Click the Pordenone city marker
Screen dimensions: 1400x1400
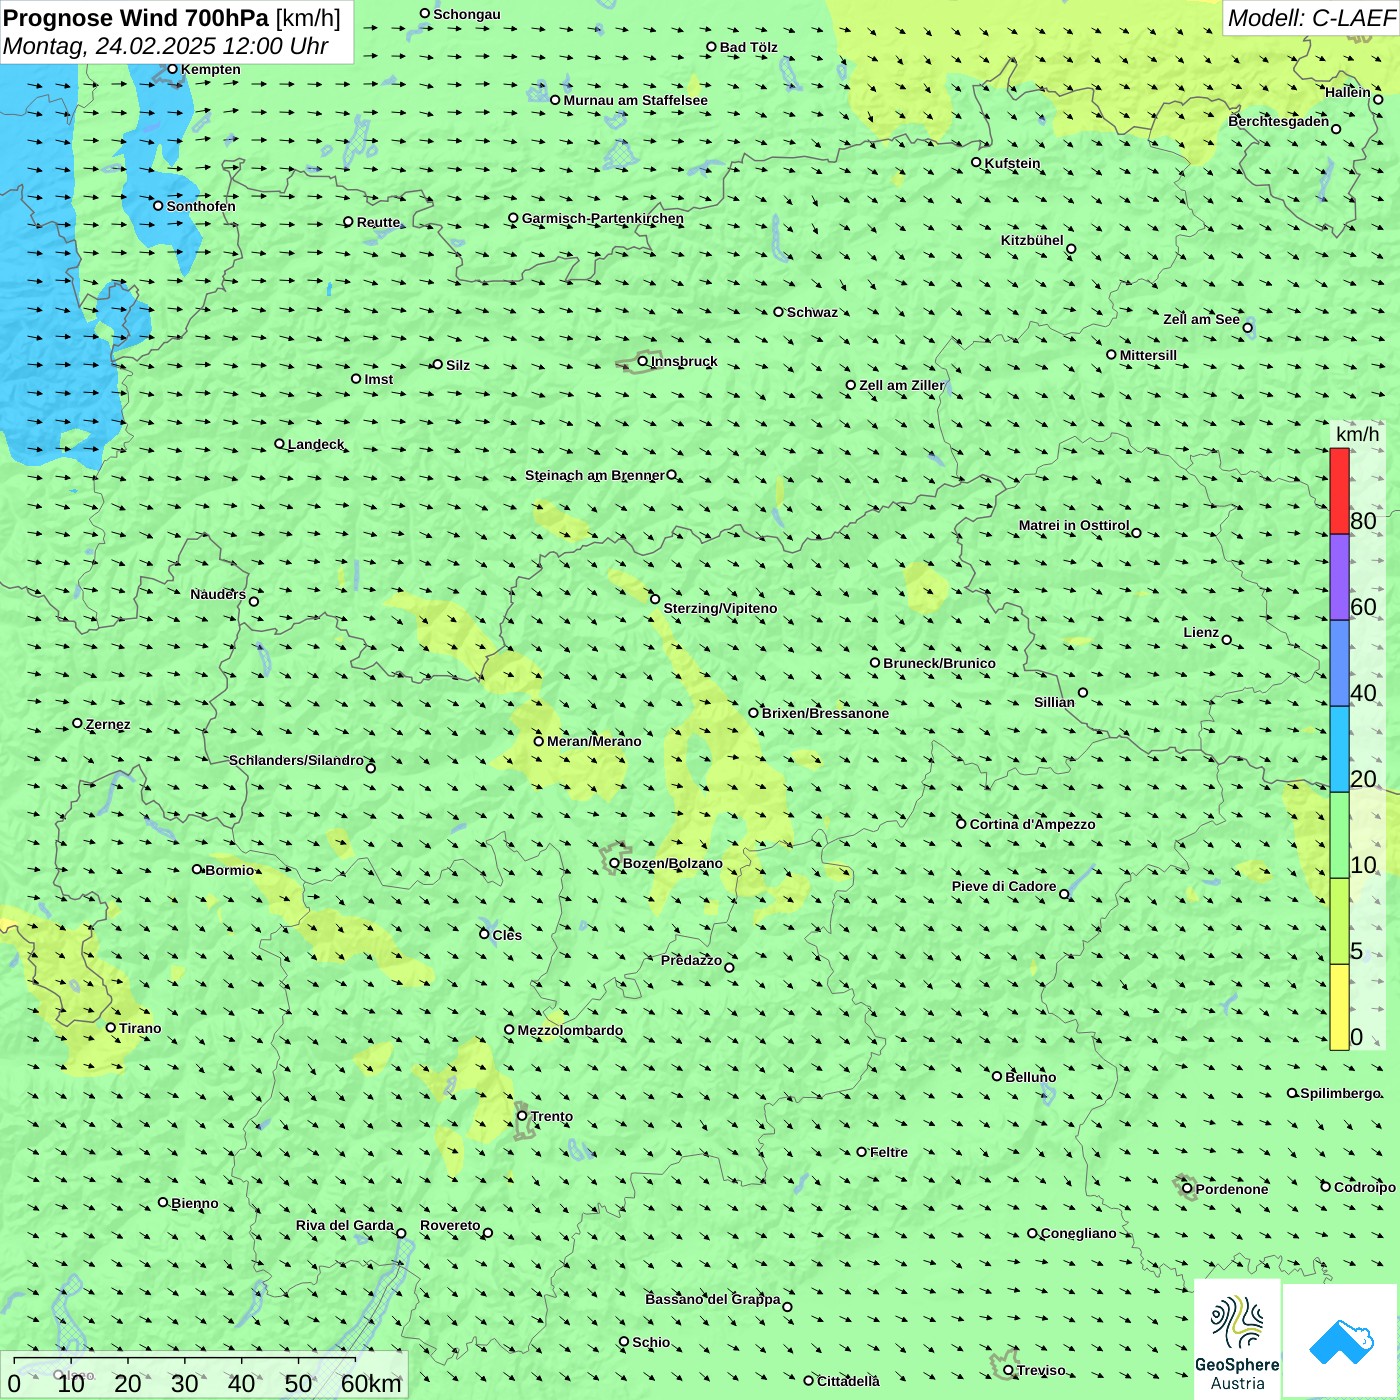1188,1189
